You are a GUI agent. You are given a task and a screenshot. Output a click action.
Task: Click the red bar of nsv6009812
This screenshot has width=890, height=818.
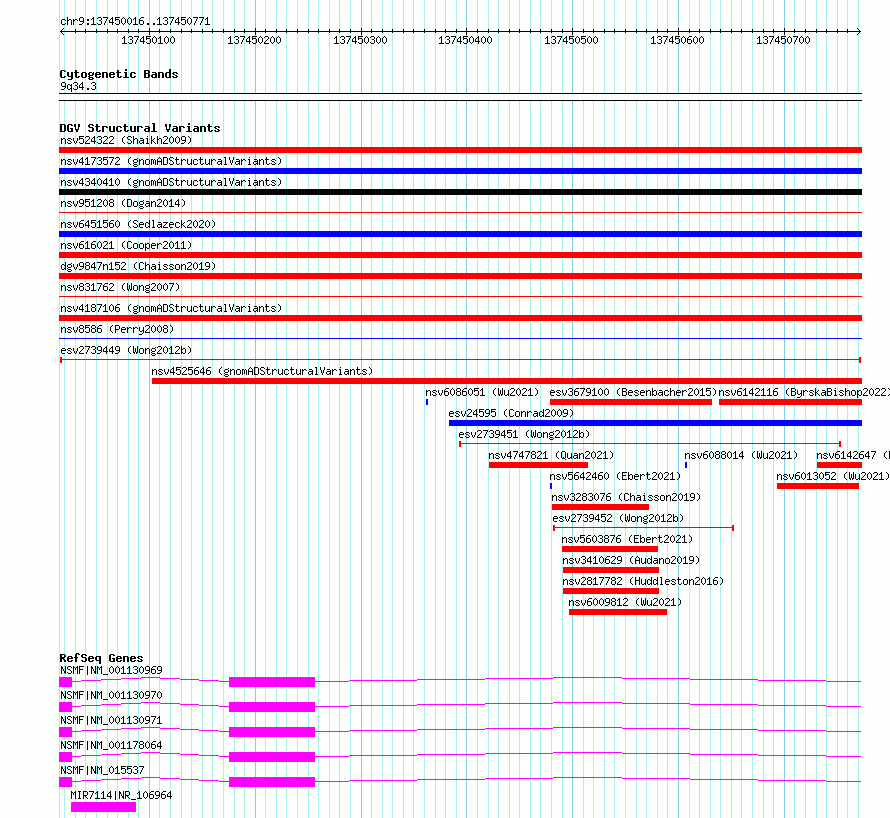(618, 612)
